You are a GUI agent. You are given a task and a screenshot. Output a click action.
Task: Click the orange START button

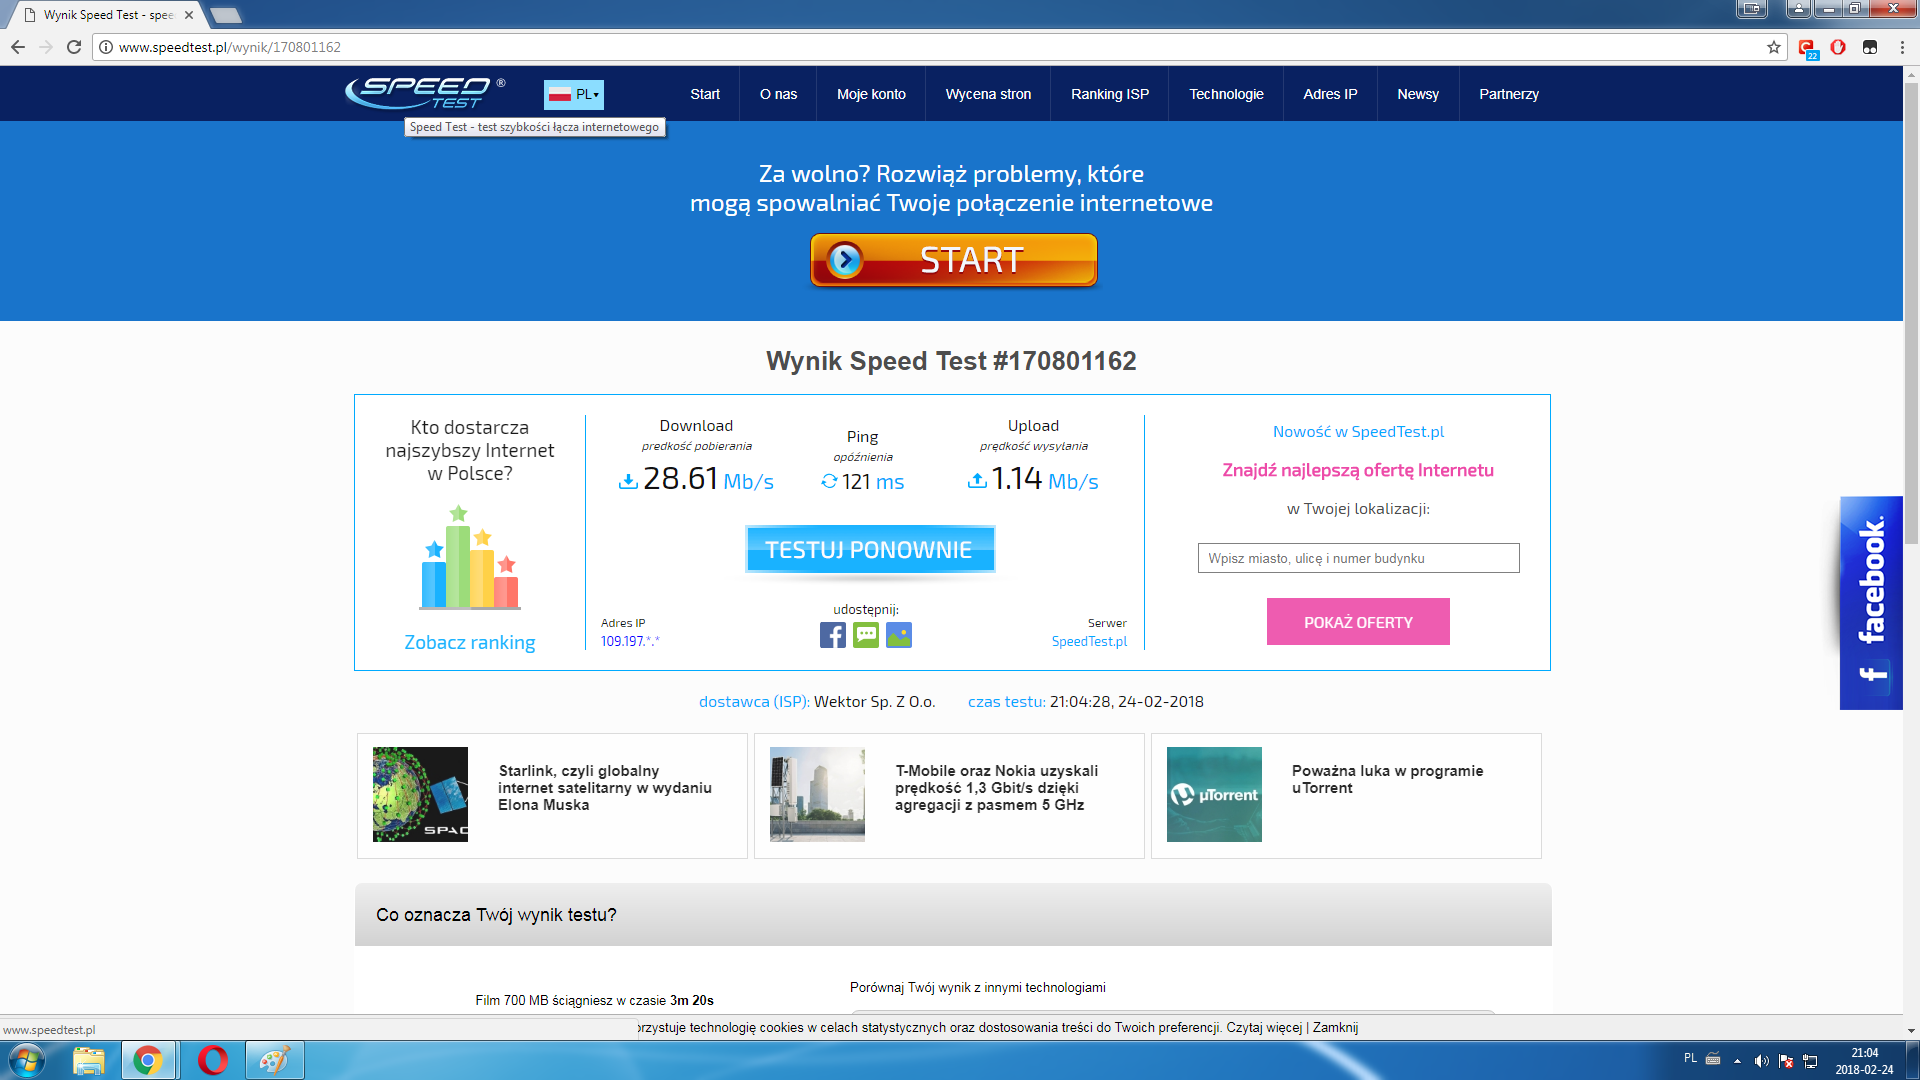(x=954, y=260)
